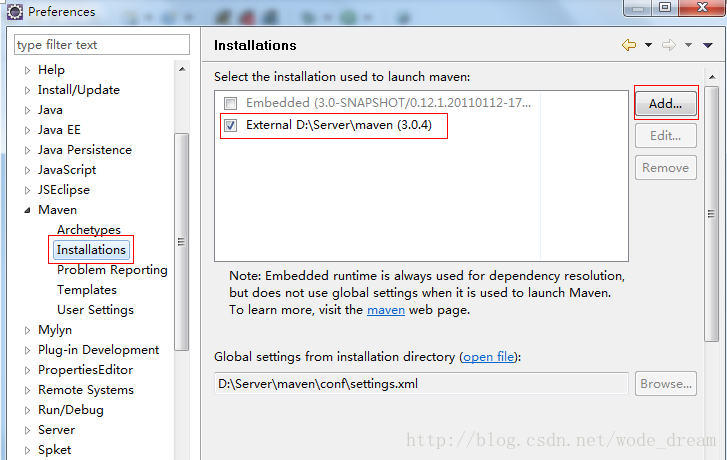Select the Help preferences category
This screenshot has width=727, height=460.
(51, 70)
